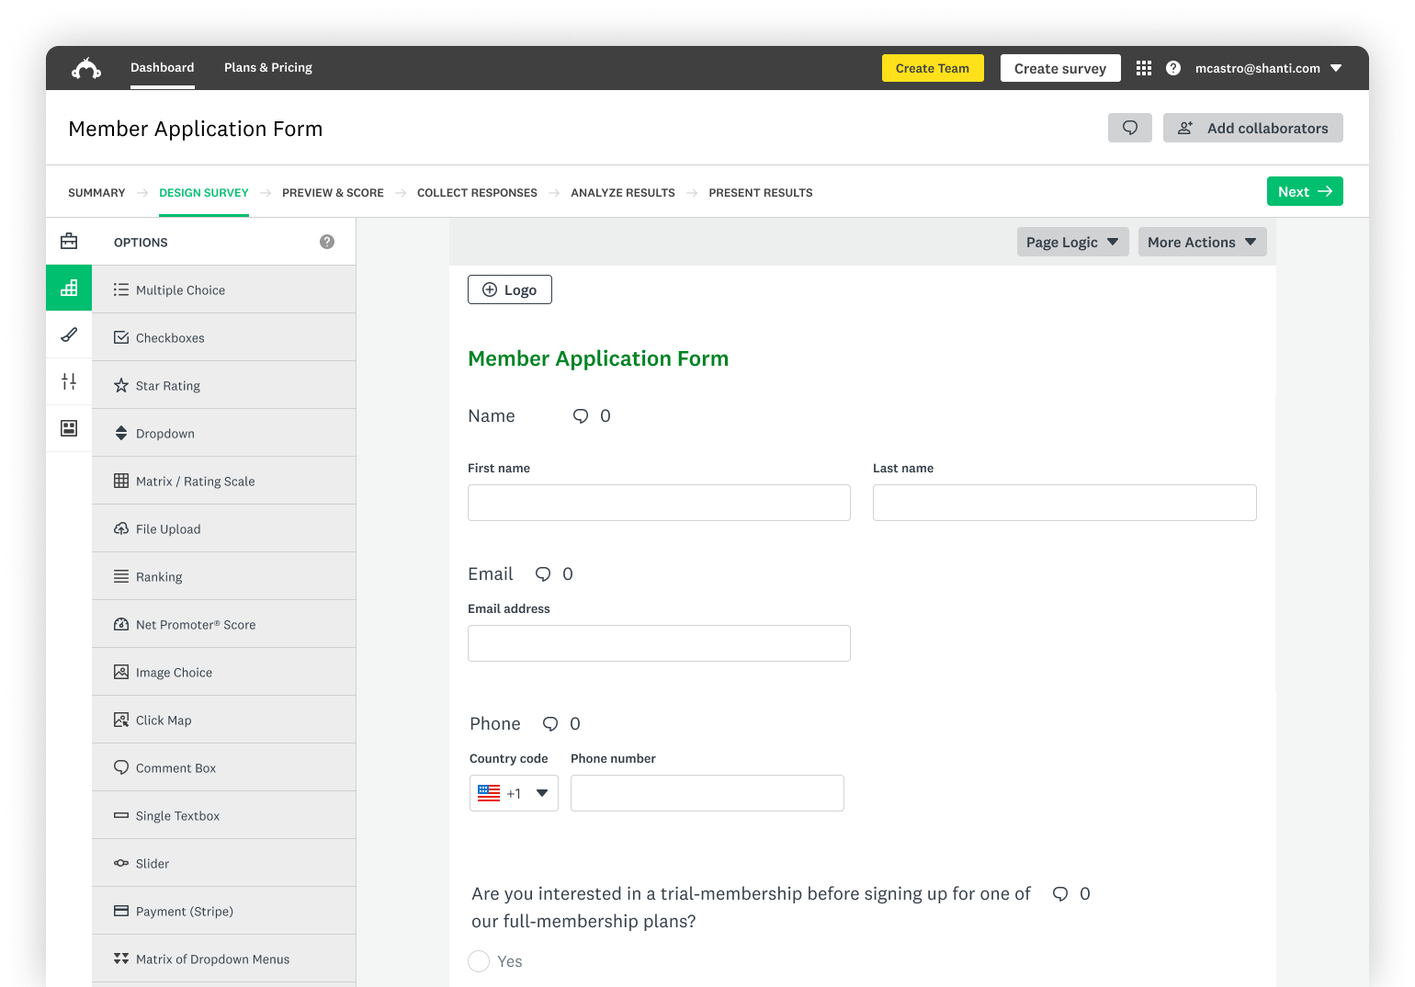Image resolution: width=1415 pixels, height=987 pixels.
Task: Open survey comments via the speech bubble icon
Action: [1129, 127]
